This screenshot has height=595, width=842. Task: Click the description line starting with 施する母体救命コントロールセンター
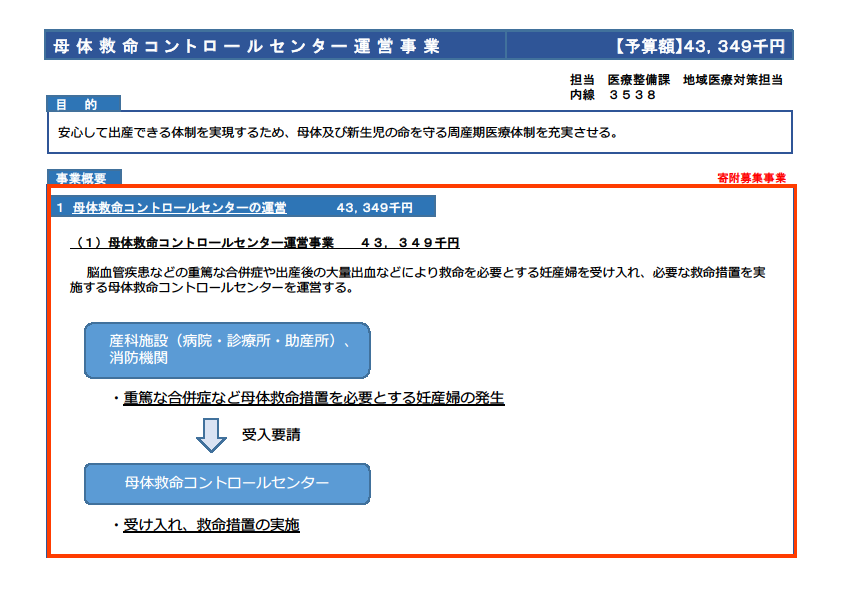[212, 288]
